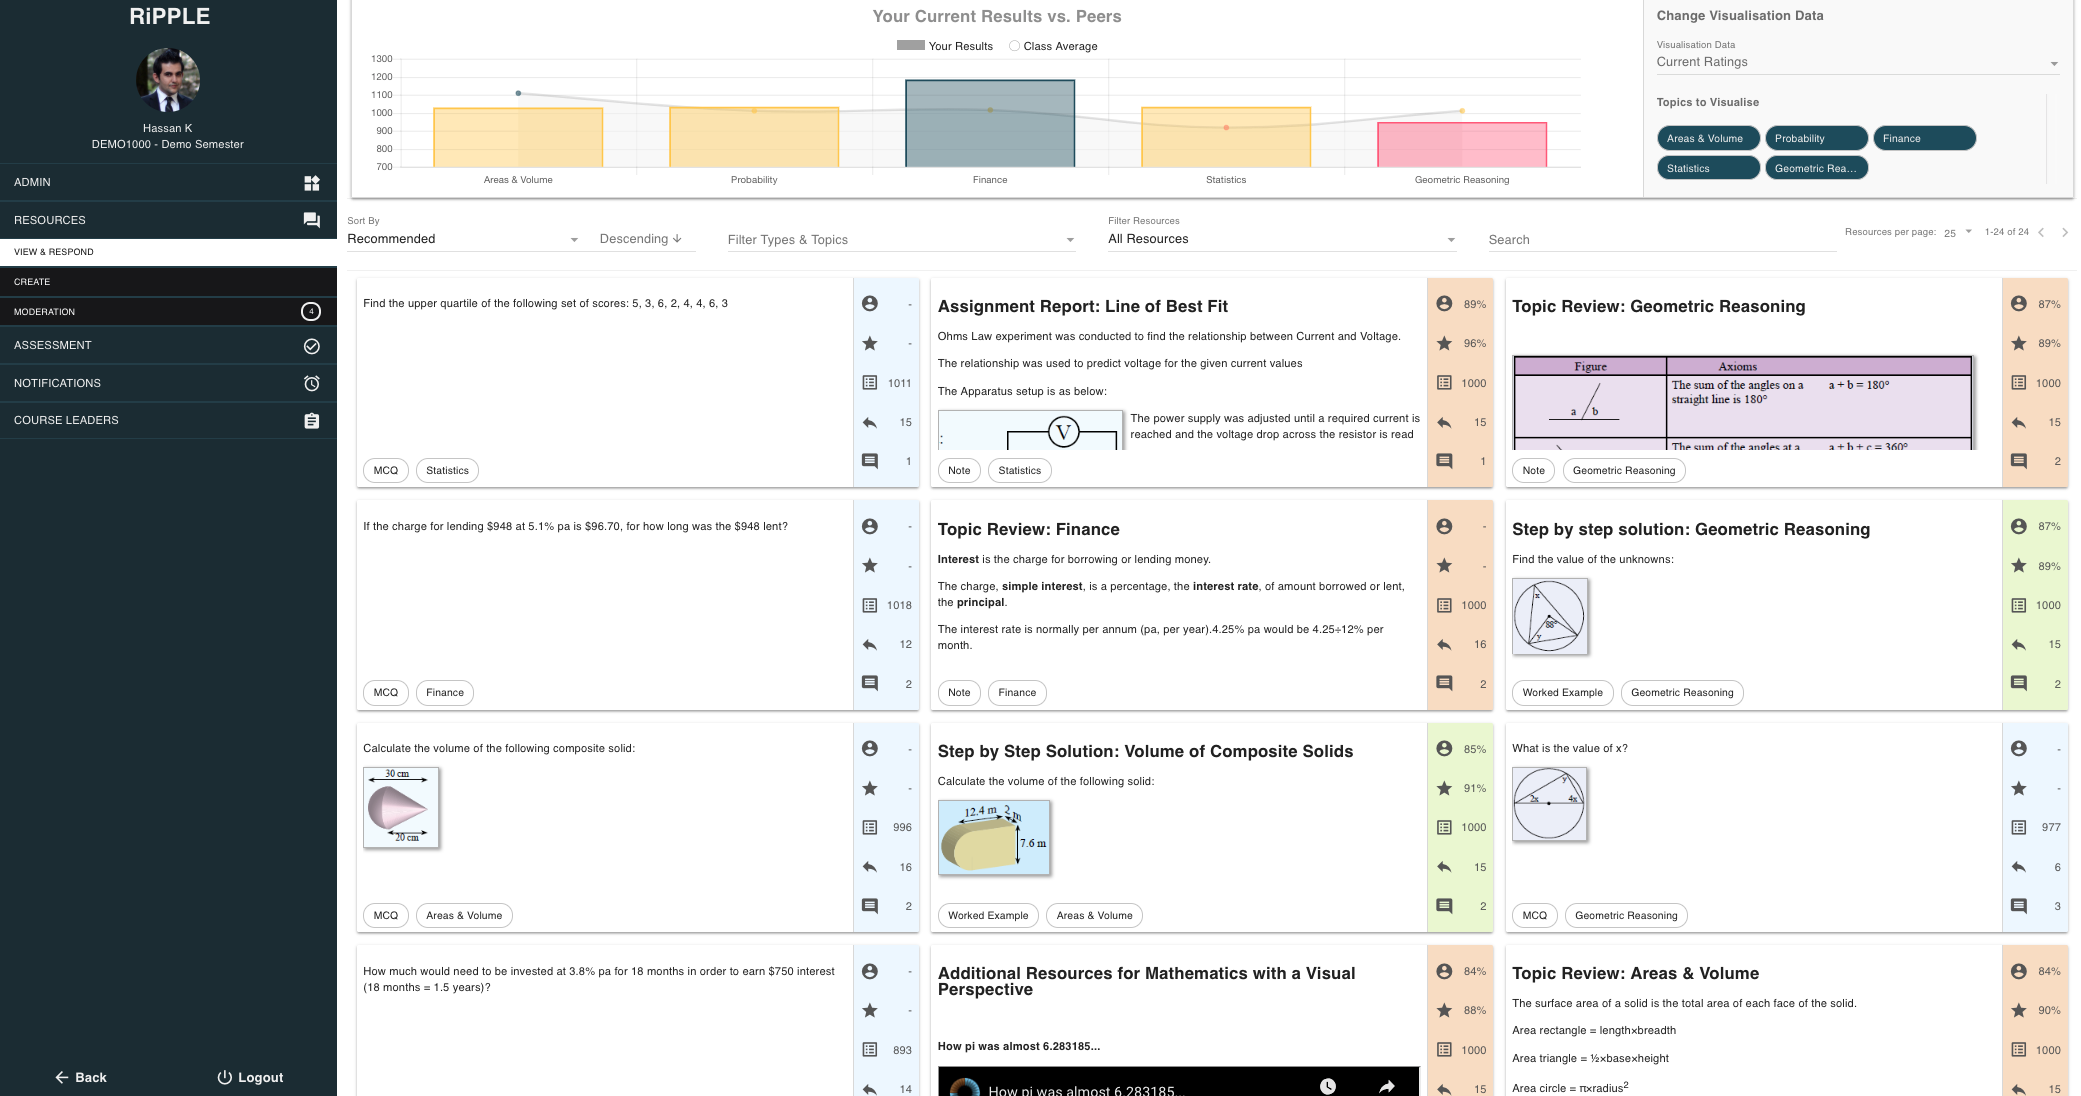The image size is (2081, 1096).
Task: Toggle Probability topic chip
Action: 1816,138
